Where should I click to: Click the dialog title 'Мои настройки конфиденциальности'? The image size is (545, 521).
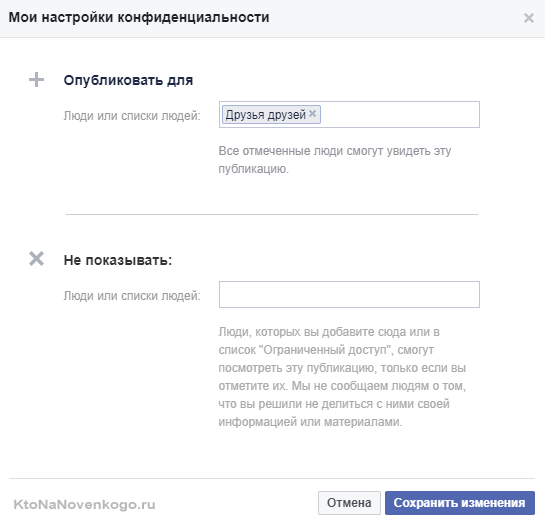tap(139, 17)
